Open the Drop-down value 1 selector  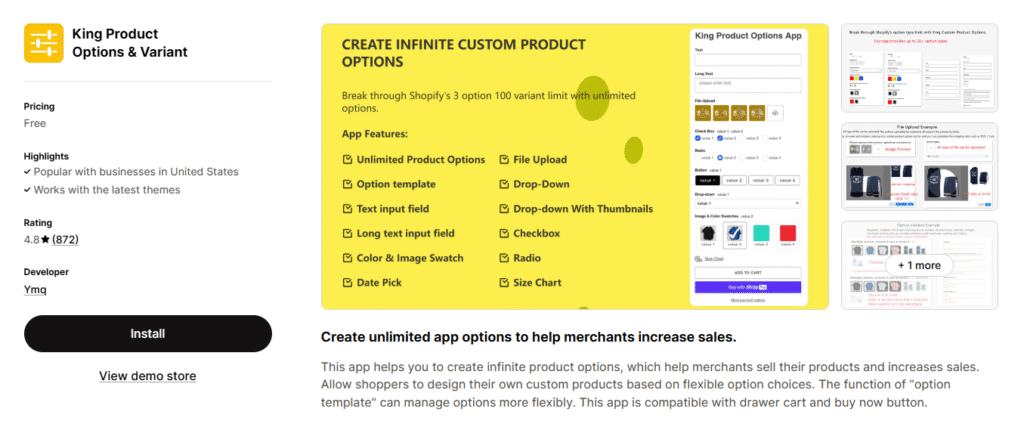[748, 203]
